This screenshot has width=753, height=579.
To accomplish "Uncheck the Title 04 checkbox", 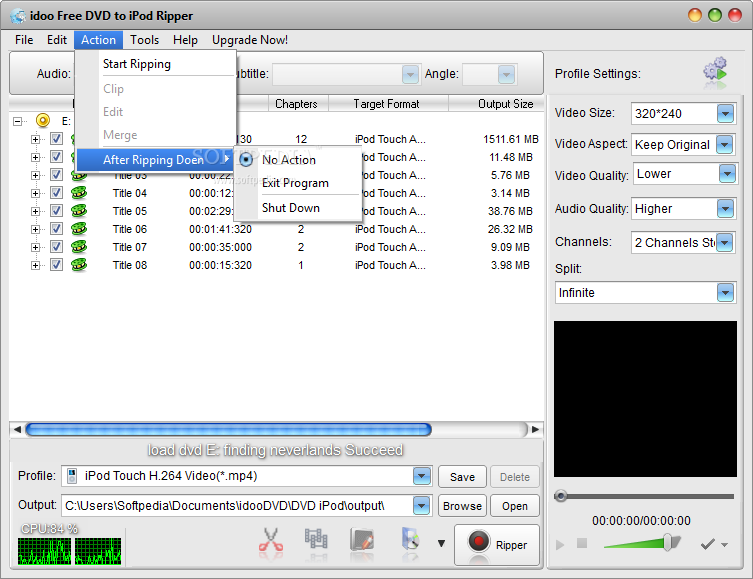I will pos(56,193).
